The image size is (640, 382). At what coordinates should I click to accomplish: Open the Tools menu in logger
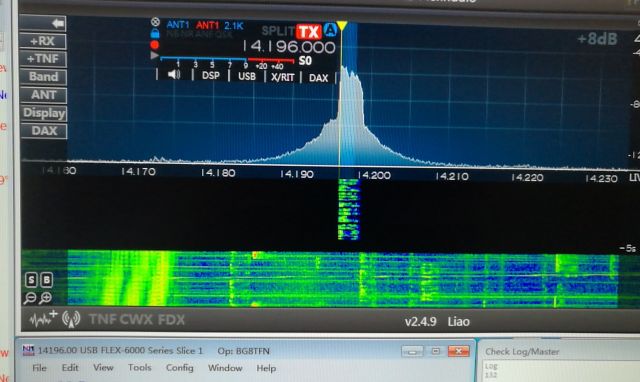click(140, 368)
